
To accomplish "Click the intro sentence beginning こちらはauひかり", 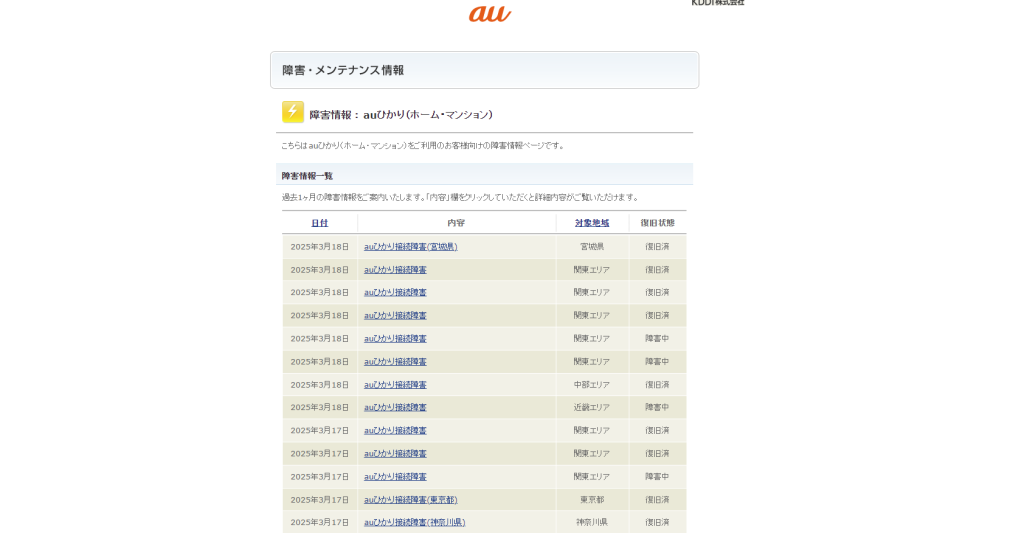I will (423, 146).
